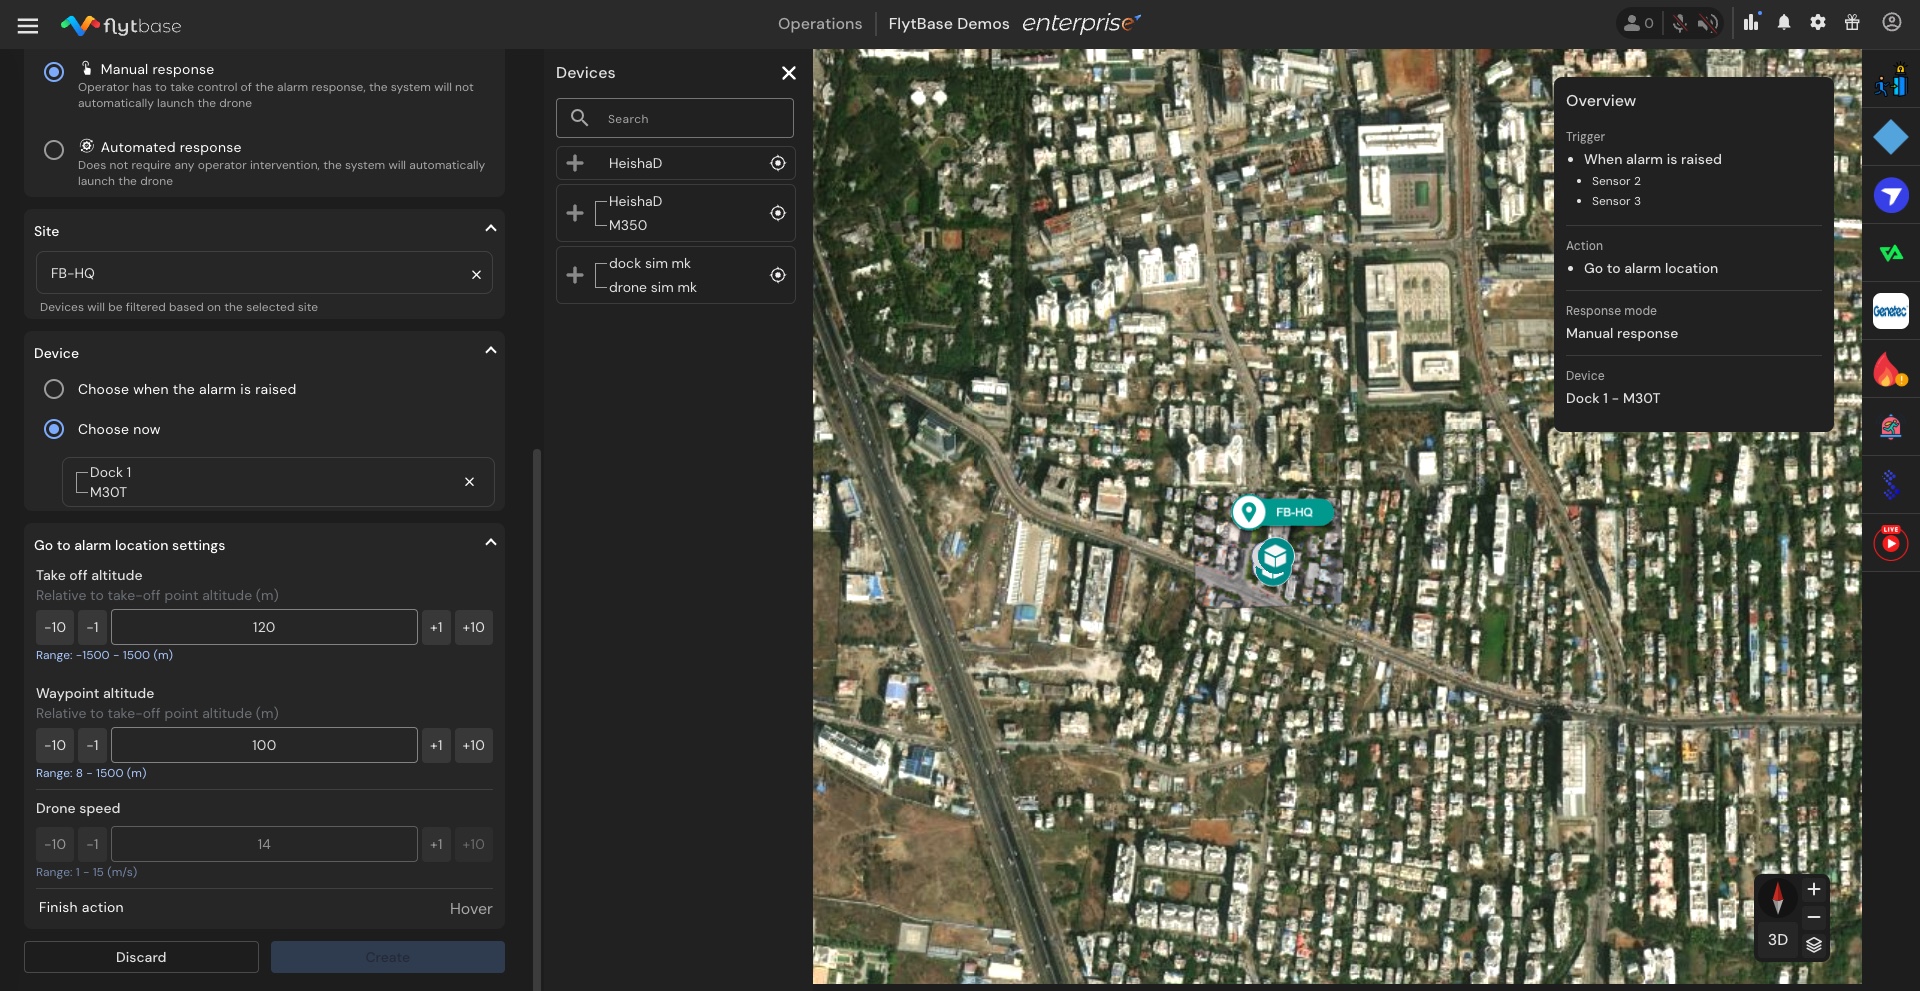The width and height of the screenshot is (1920, 991).
Task: Click the Discard button
Action: pos(141,957)
